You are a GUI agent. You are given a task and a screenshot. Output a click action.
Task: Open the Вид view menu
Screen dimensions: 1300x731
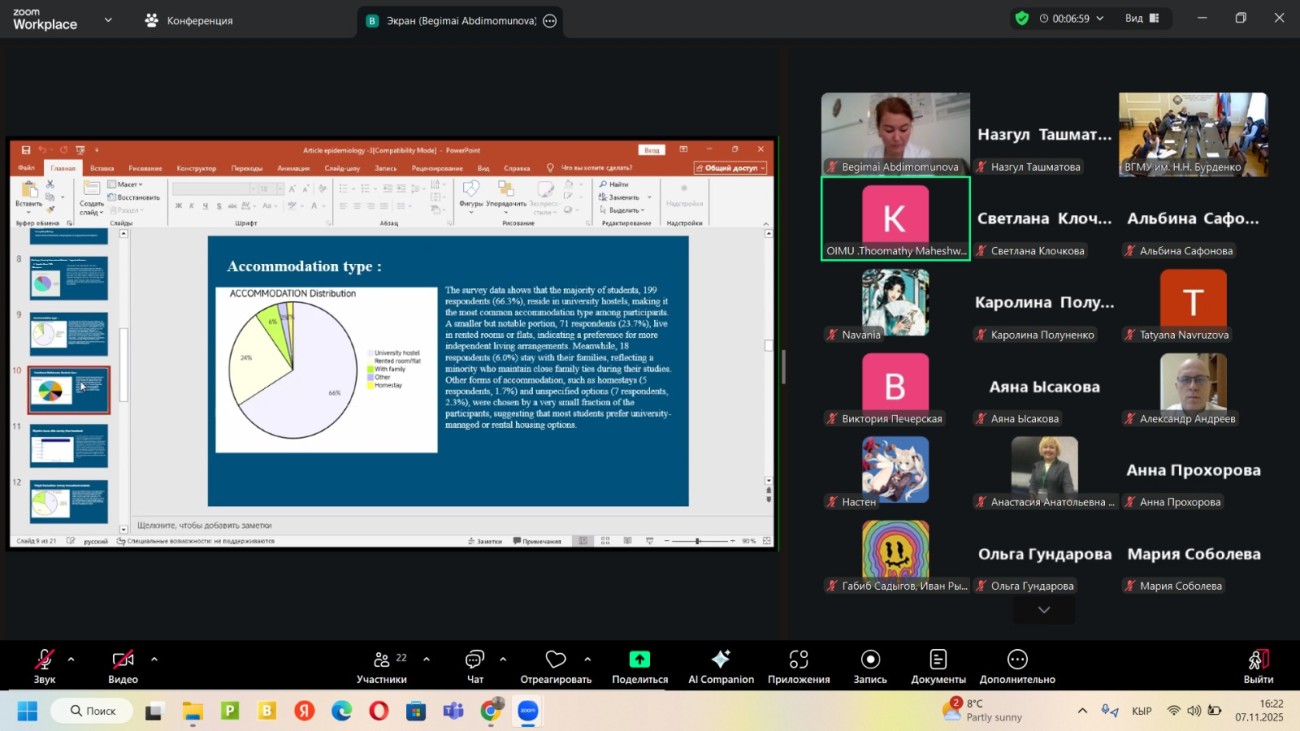(1141, 18)
